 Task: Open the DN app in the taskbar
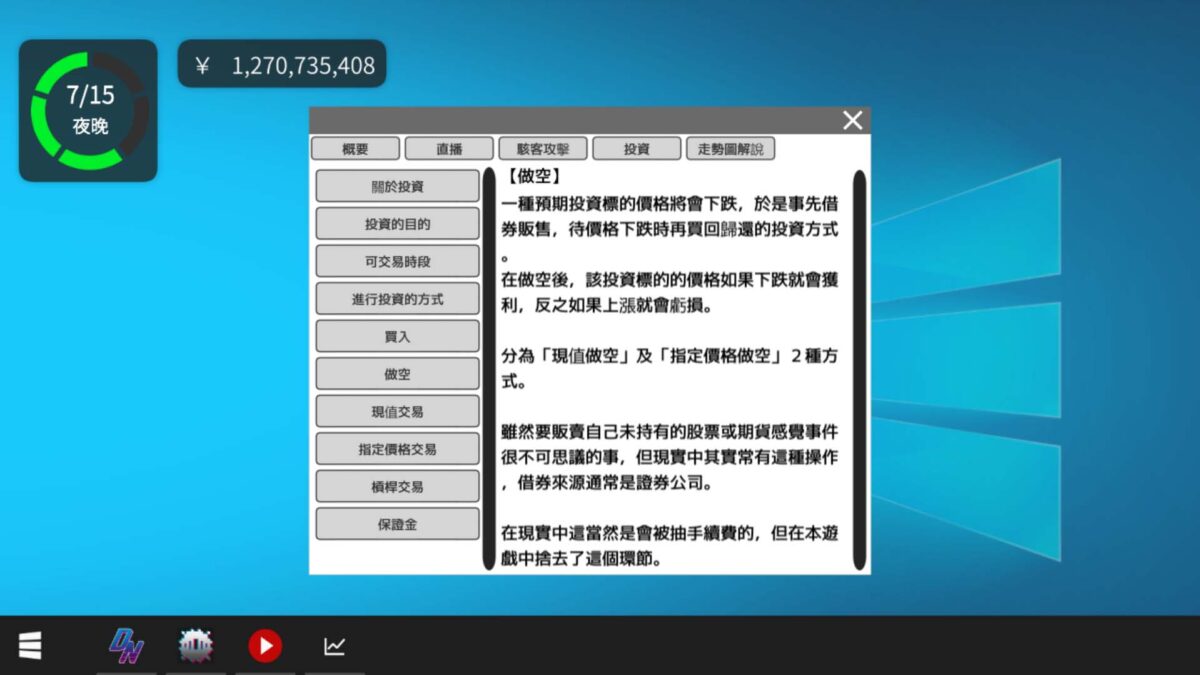(x=126, y=646)
